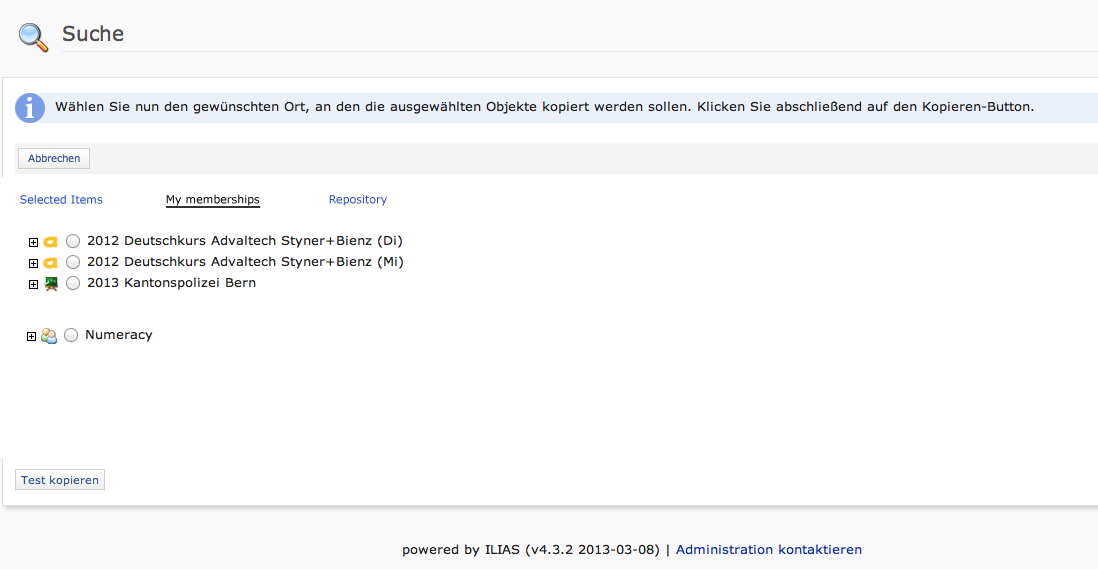Click the magnifying glass Suche icon
The width and height of the screenshot is (1098, 569).
(x=33, y=36)
